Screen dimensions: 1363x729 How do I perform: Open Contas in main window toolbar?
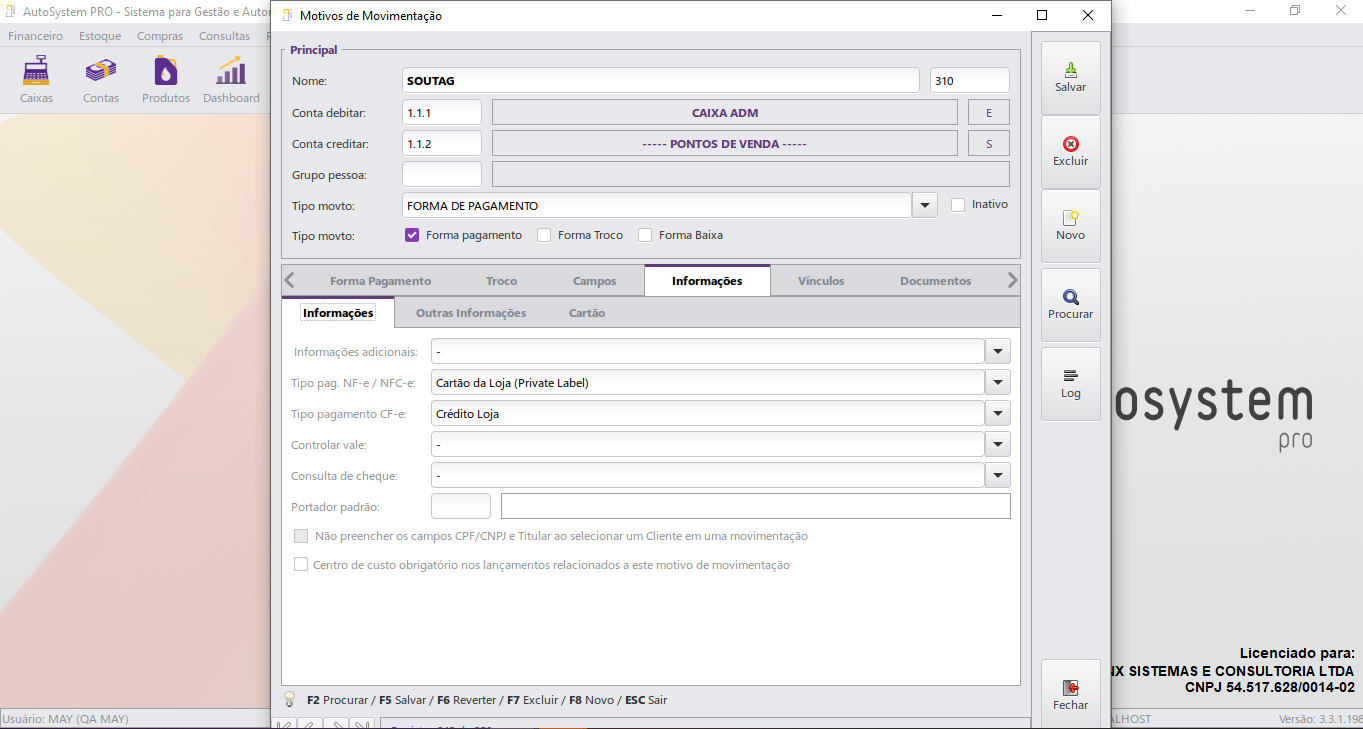(x=101, y=80)
